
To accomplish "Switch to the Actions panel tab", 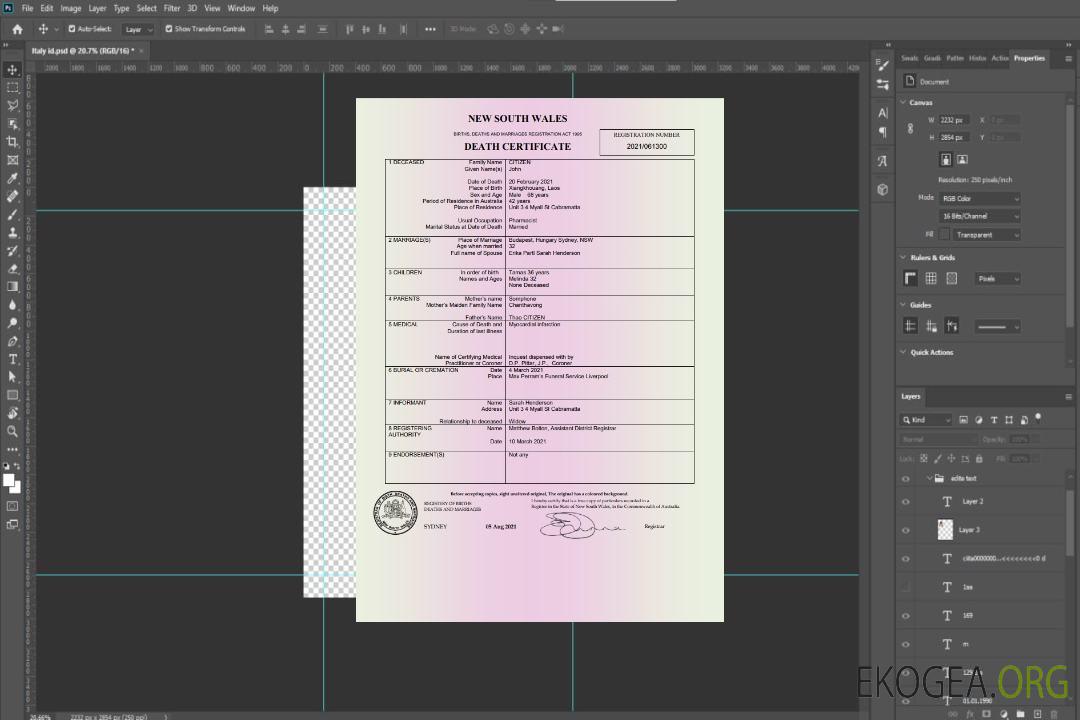I will [999, 59].
